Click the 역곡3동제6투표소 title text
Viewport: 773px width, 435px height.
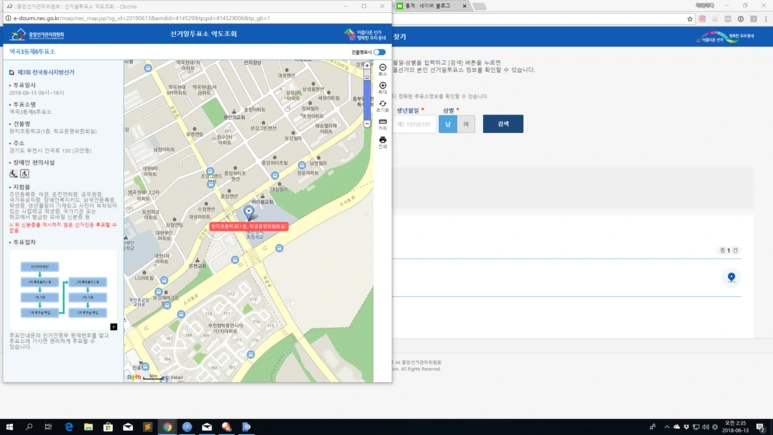(x=32, y=52)
